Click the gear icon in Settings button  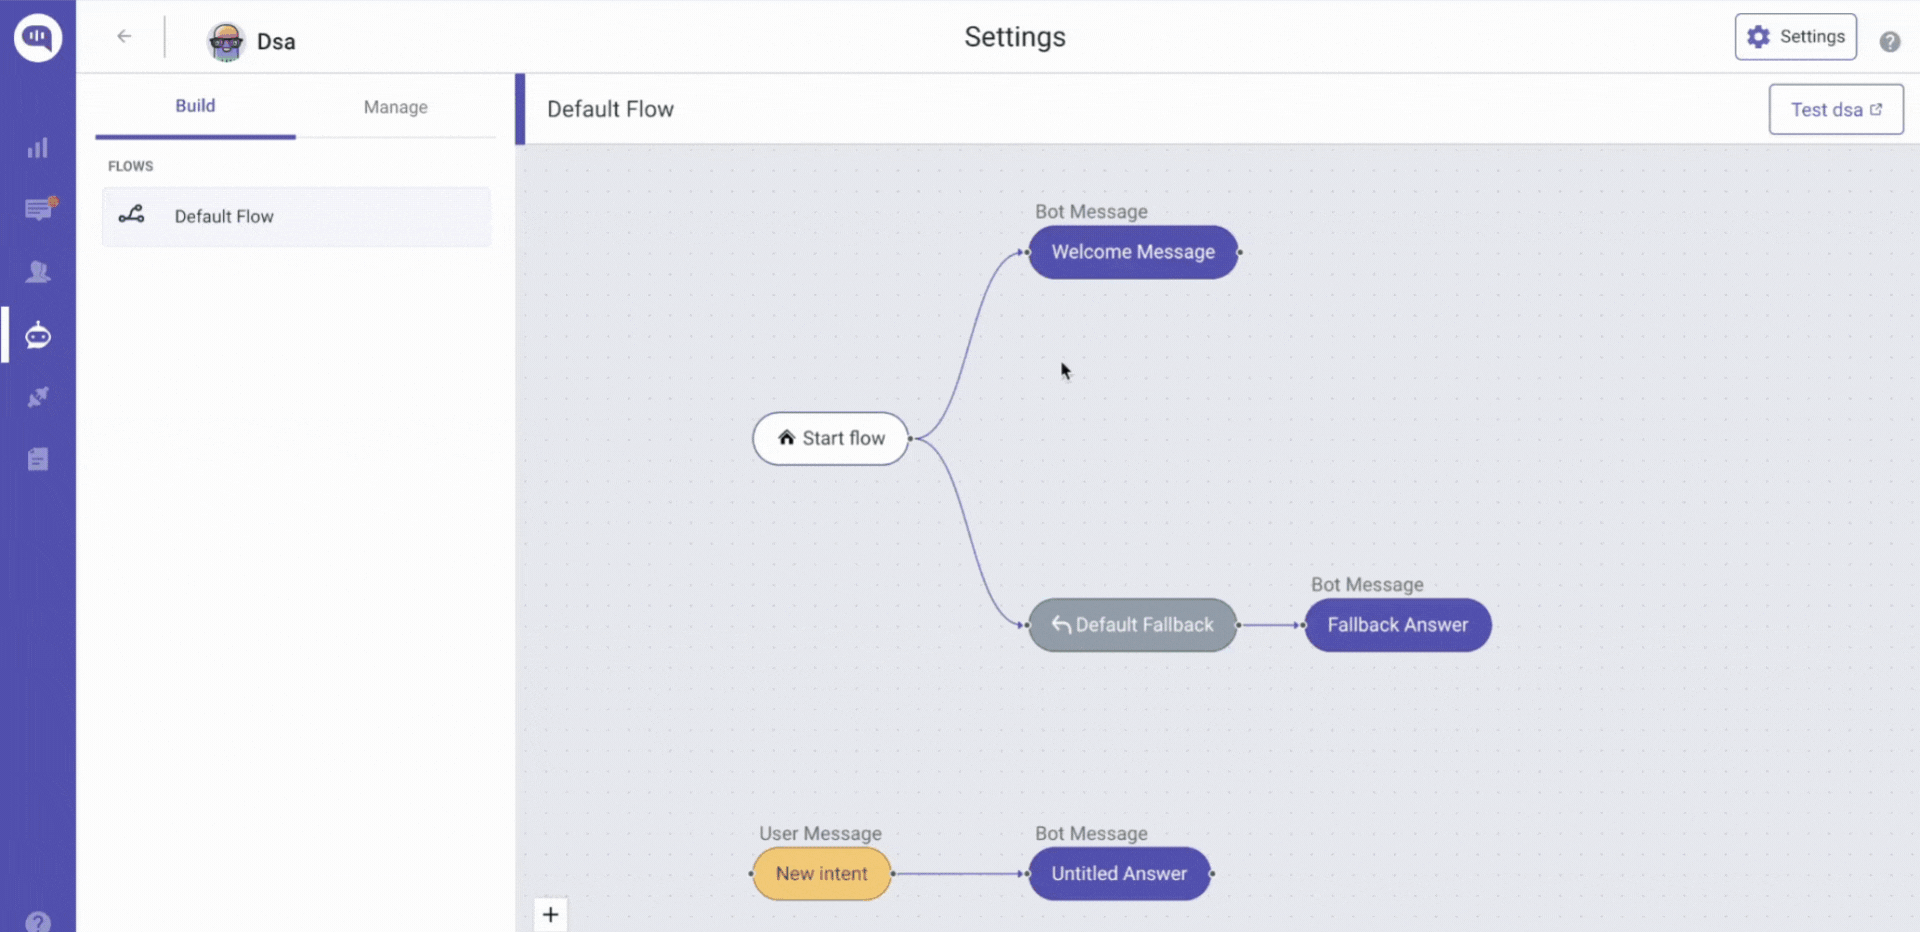(1758, 37)
